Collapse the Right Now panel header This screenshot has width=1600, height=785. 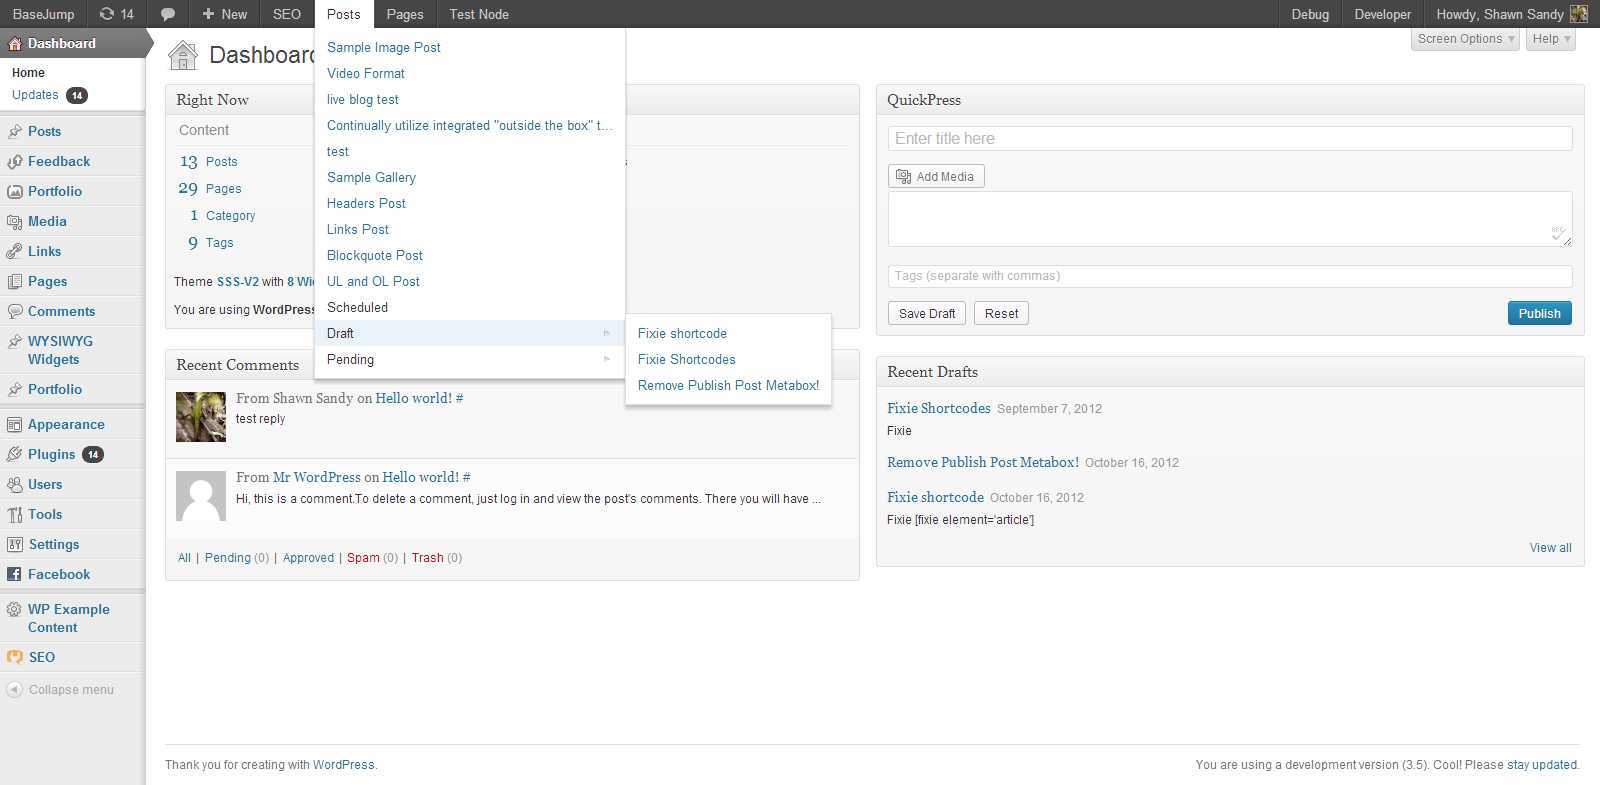click(x=512, y=100)
